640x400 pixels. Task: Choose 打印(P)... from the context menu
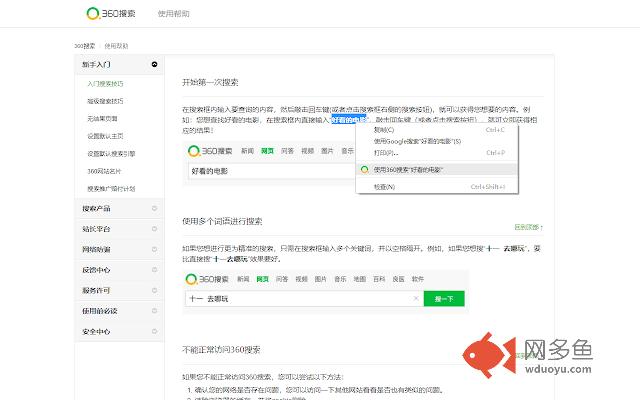tap(437, 153)
